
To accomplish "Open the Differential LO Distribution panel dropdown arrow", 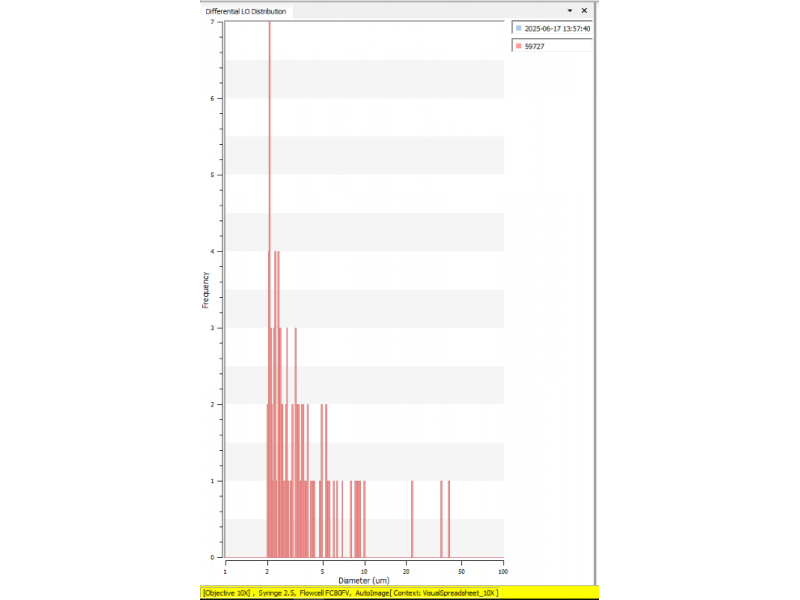I will [570, 11].
